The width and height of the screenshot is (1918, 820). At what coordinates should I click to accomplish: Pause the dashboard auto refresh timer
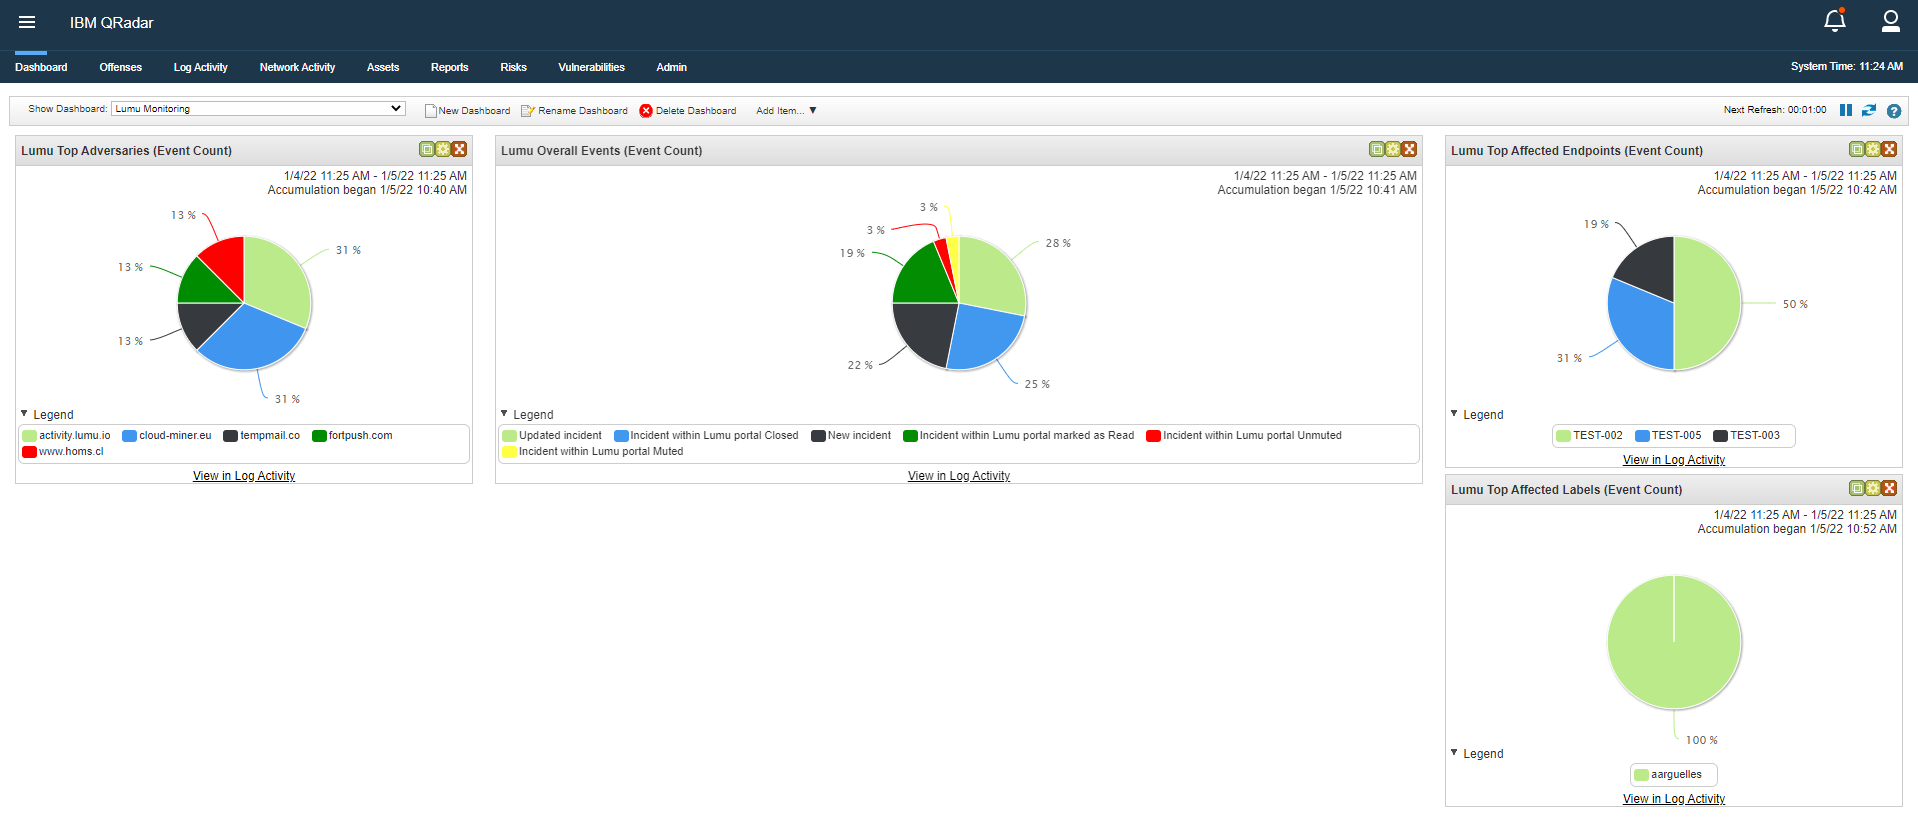(x=1845, y=110)
